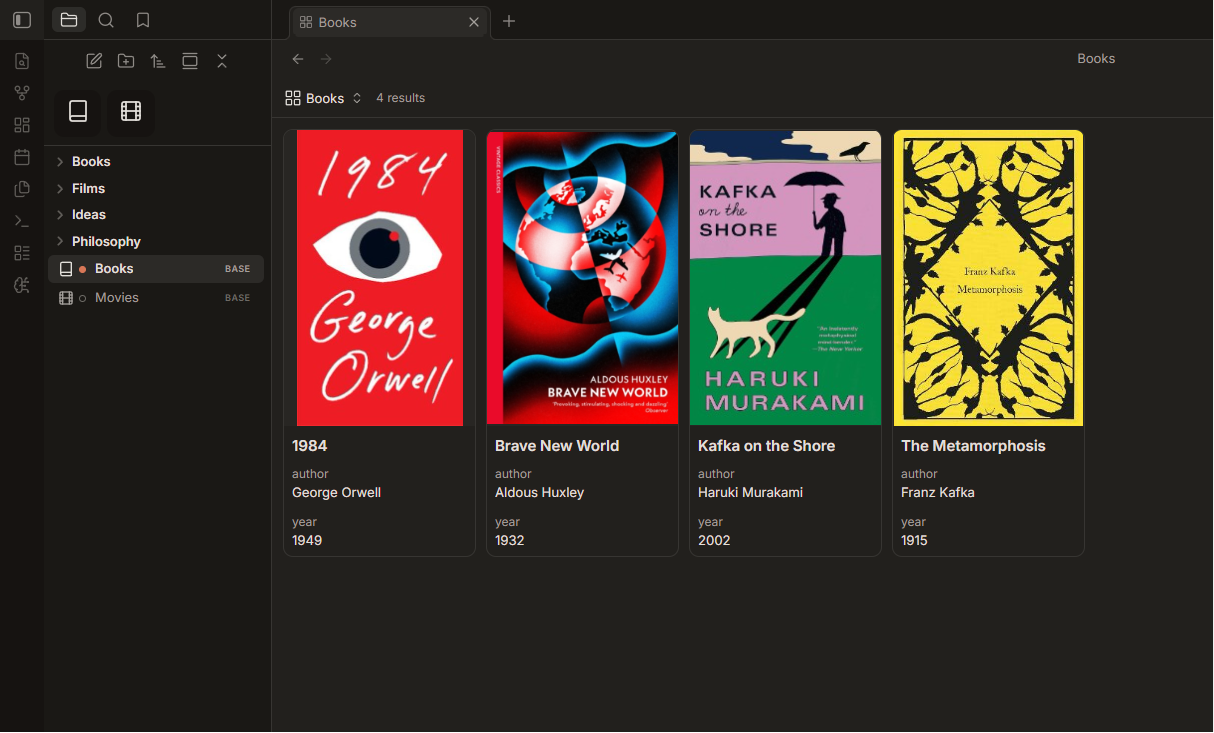Open a new tab with plus icon
The width and height of the screenshot is (1214, 733).
509,21
